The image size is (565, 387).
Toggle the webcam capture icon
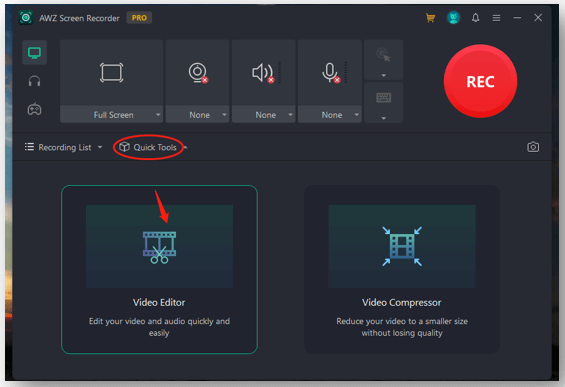tap(198, 73)
